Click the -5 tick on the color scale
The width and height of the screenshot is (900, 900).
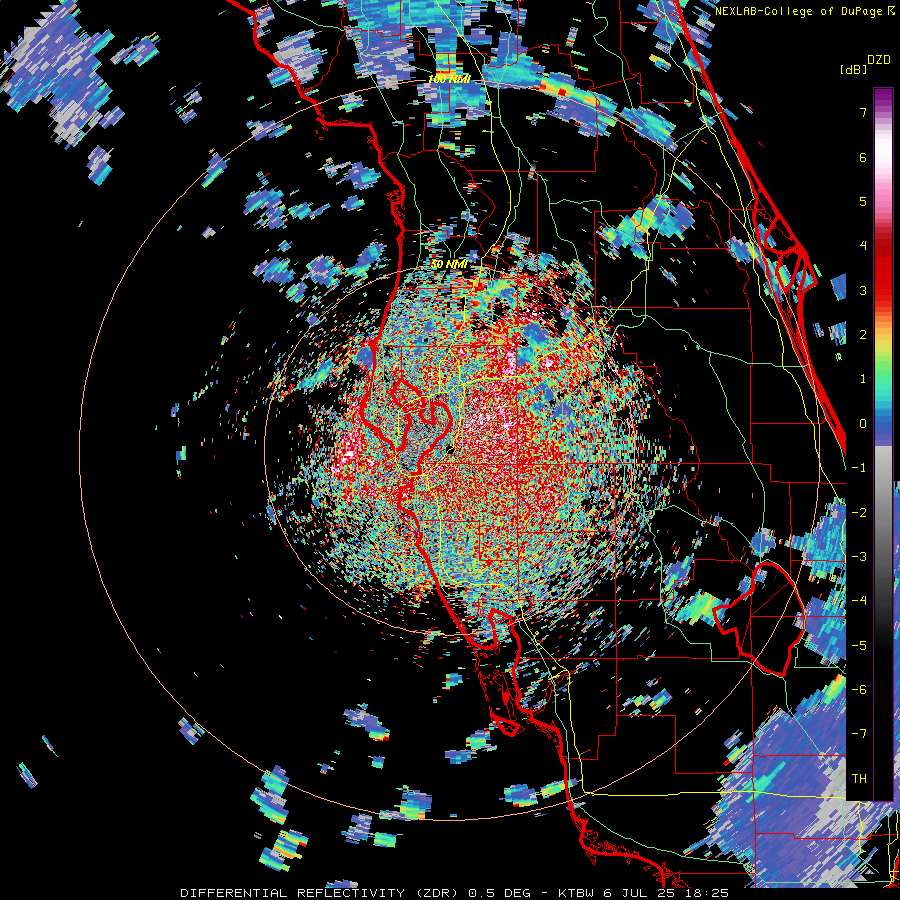[x=859, y=645]
